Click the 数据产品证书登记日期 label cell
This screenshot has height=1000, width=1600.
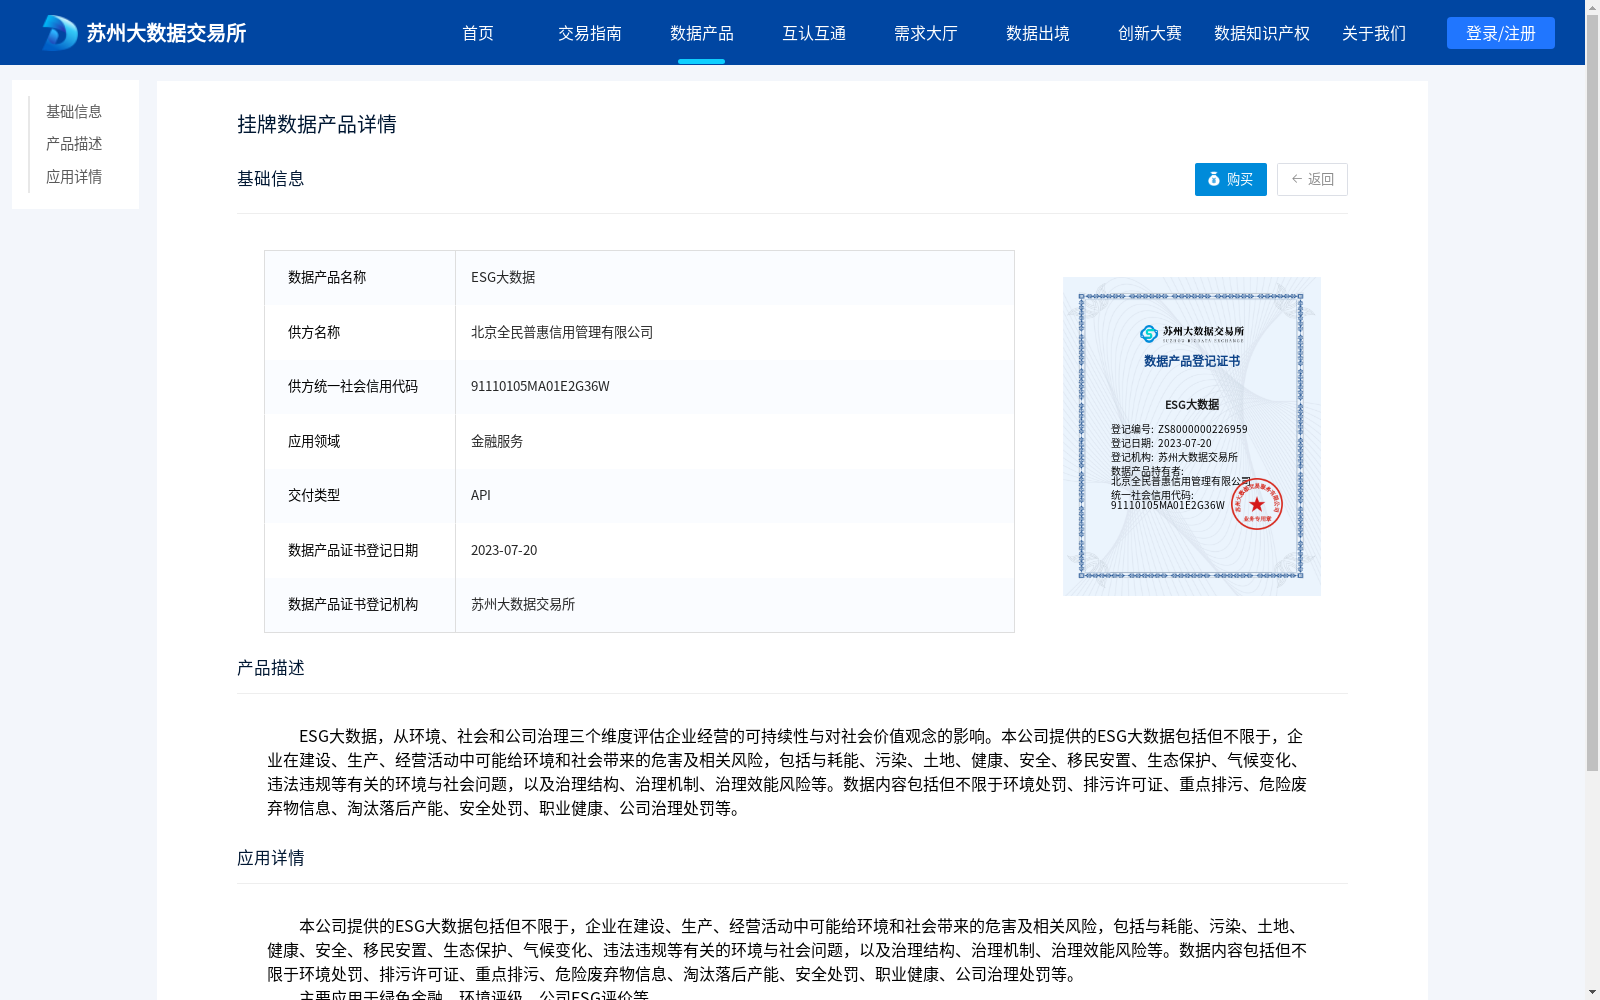(360, 550)
